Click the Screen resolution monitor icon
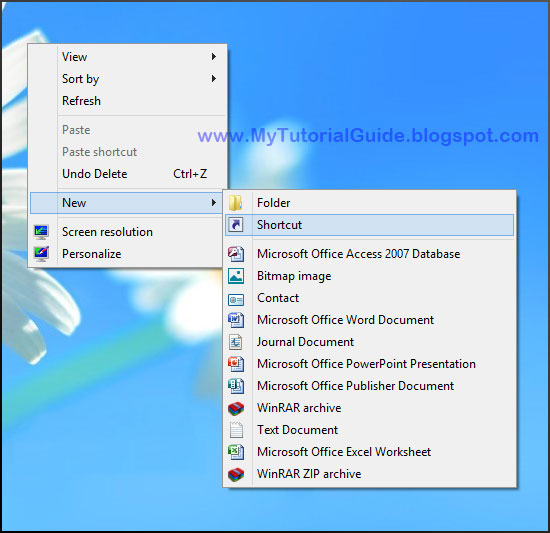This screenshot has height=533, width=550. 41,232
